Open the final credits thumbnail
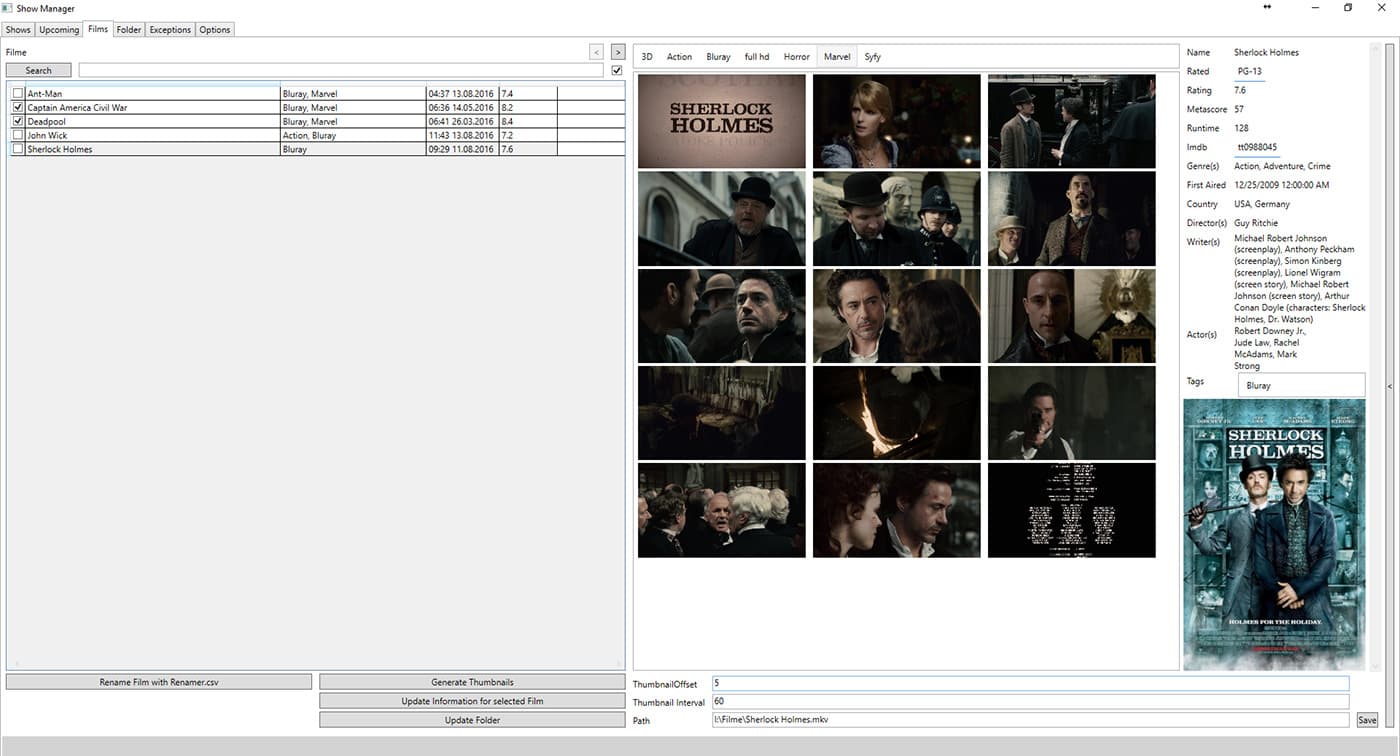 point(1071,510)
